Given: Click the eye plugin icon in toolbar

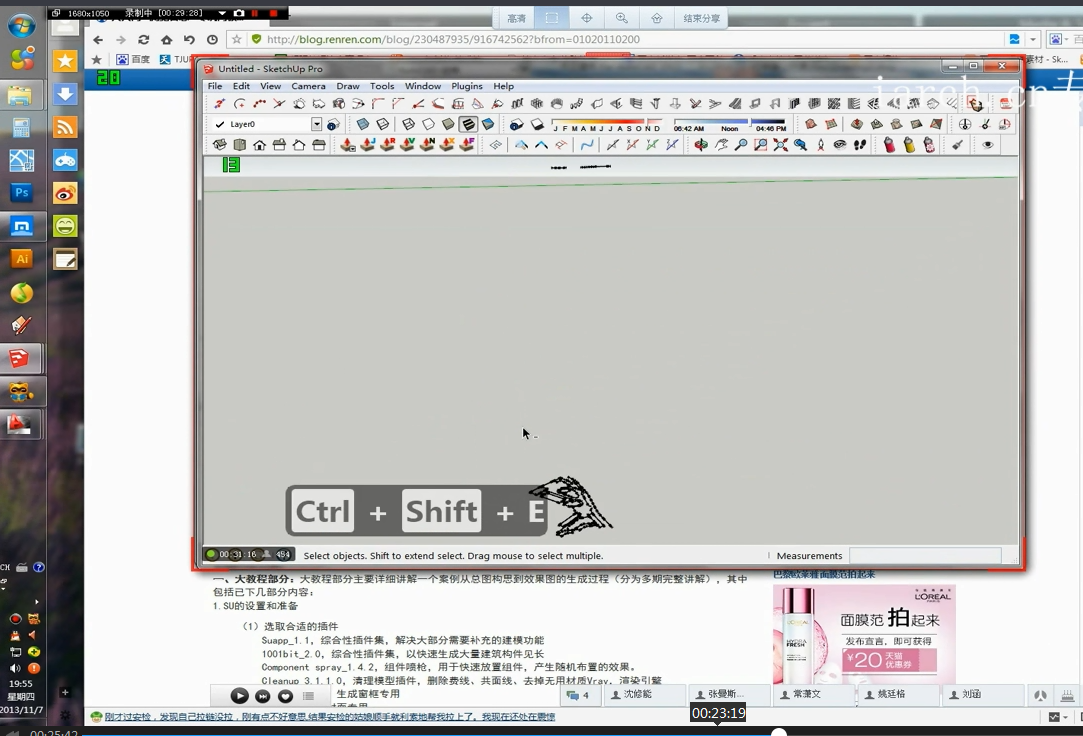Looking at the screenshot, I should click(988, 145).
